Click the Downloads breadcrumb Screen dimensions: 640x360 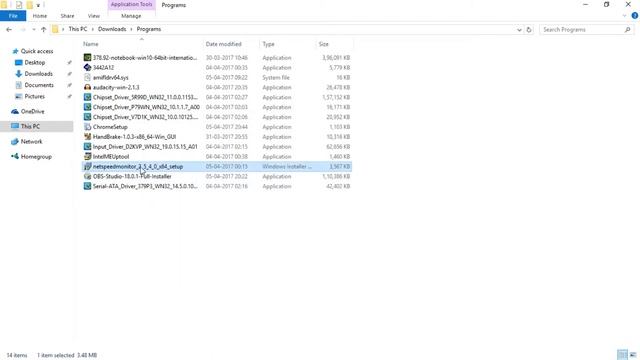coord(112,29)
